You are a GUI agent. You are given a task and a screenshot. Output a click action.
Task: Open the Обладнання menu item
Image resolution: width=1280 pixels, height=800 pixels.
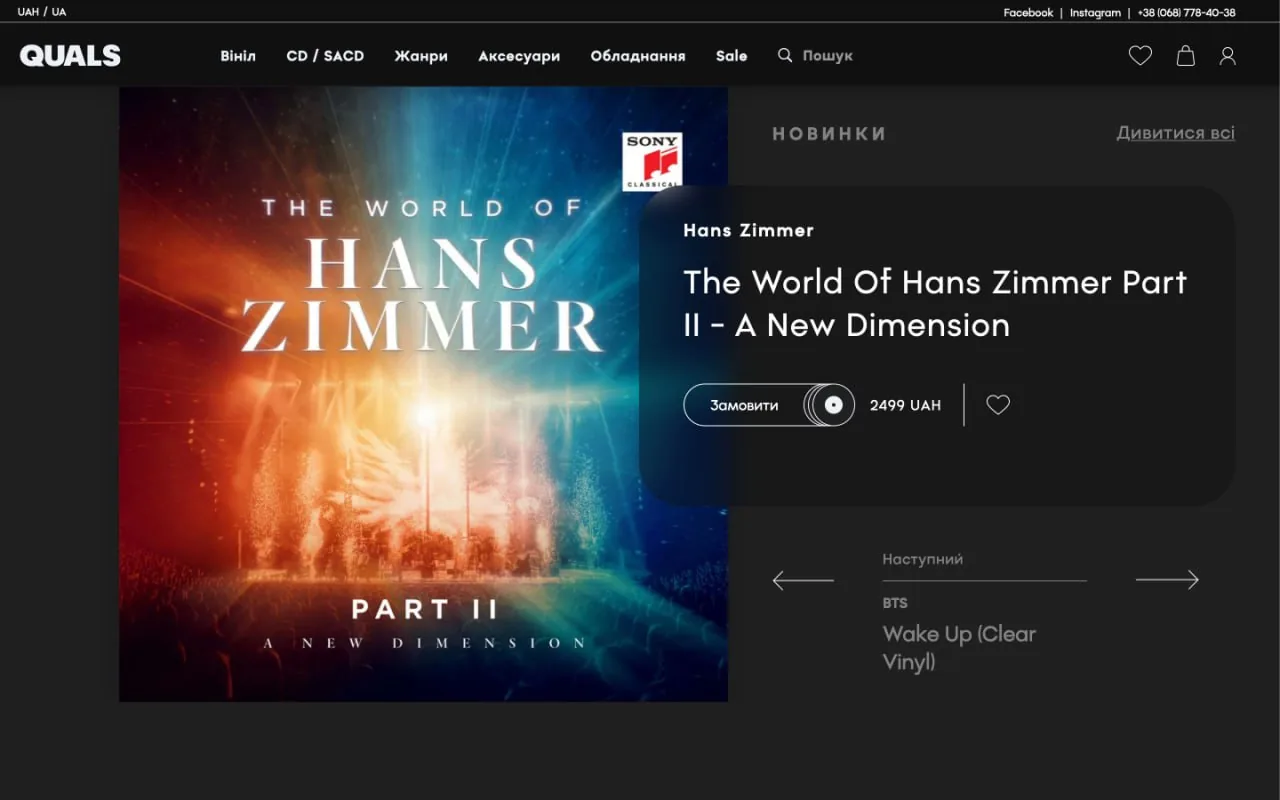638,56
